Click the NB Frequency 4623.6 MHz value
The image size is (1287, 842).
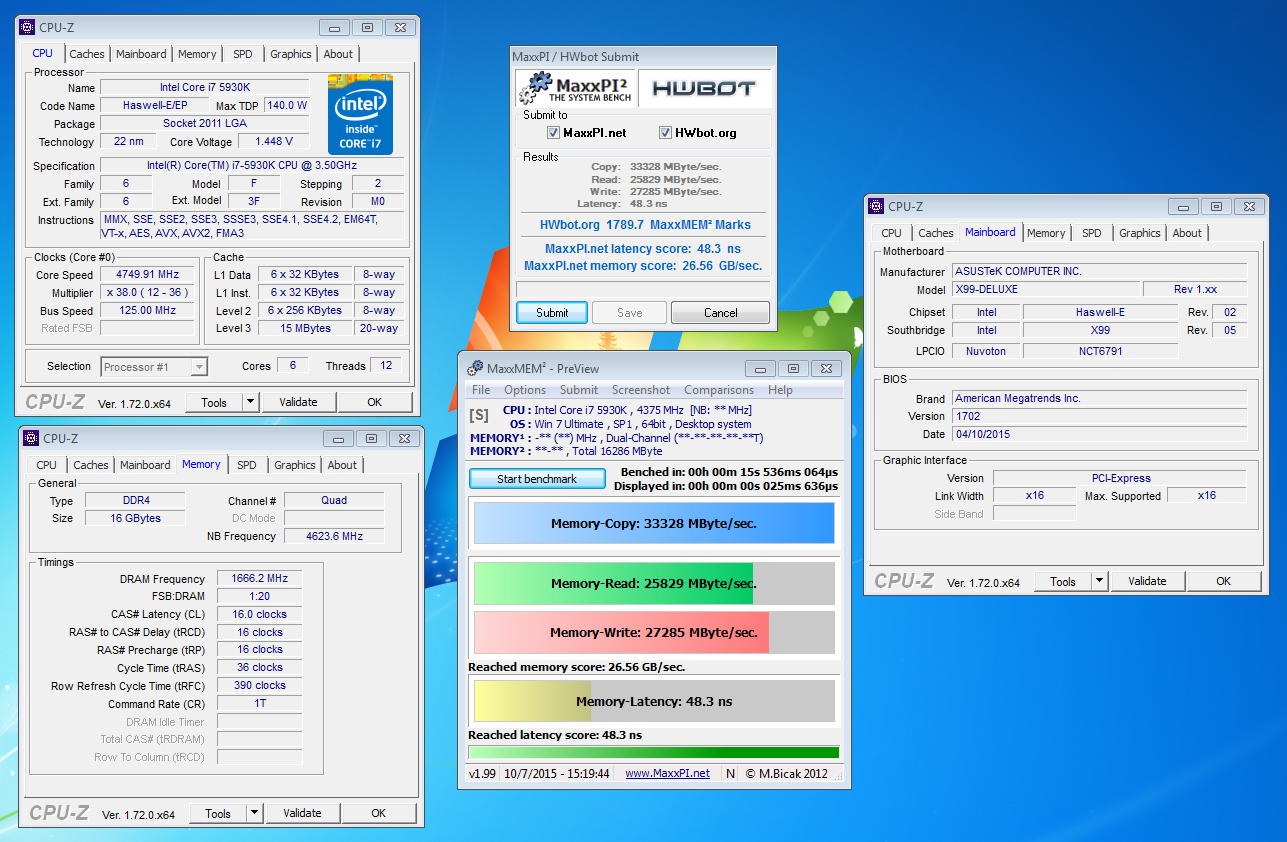point(334,536)
